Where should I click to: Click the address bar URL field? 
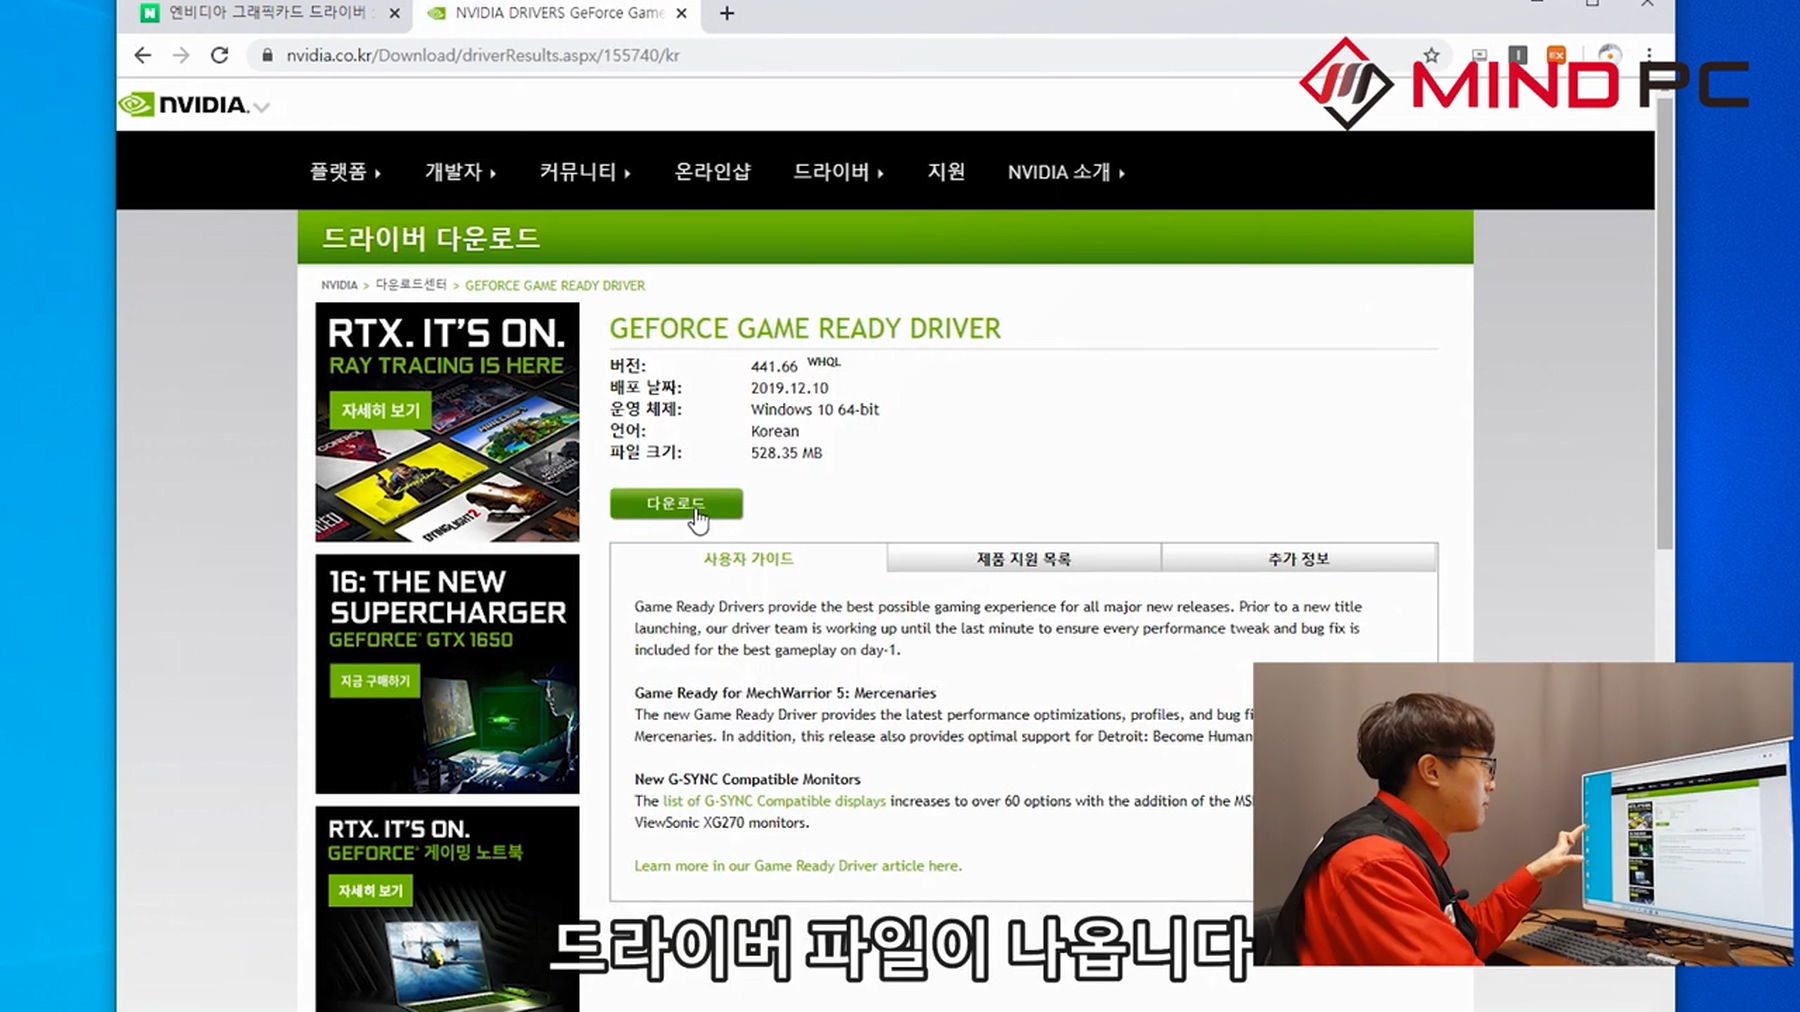click(x=482, y=55)
